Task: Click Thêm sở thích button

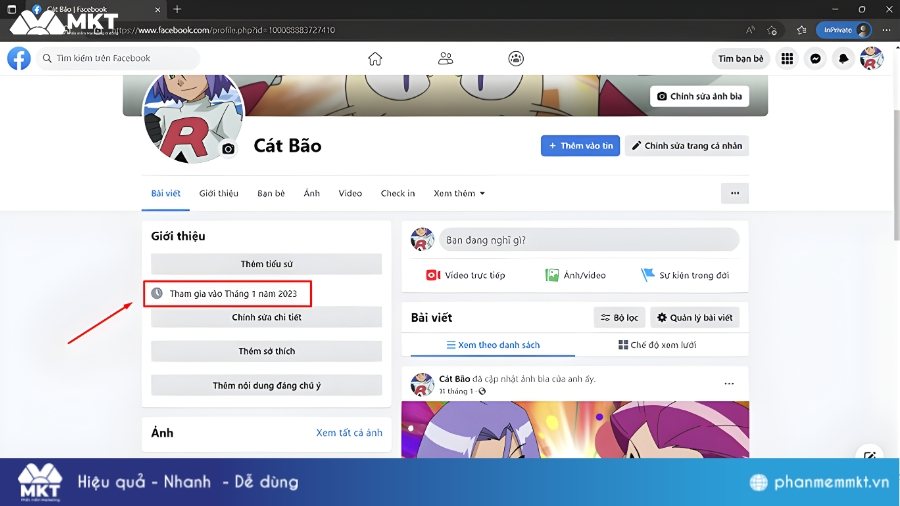Action: (x=266, y=351)
